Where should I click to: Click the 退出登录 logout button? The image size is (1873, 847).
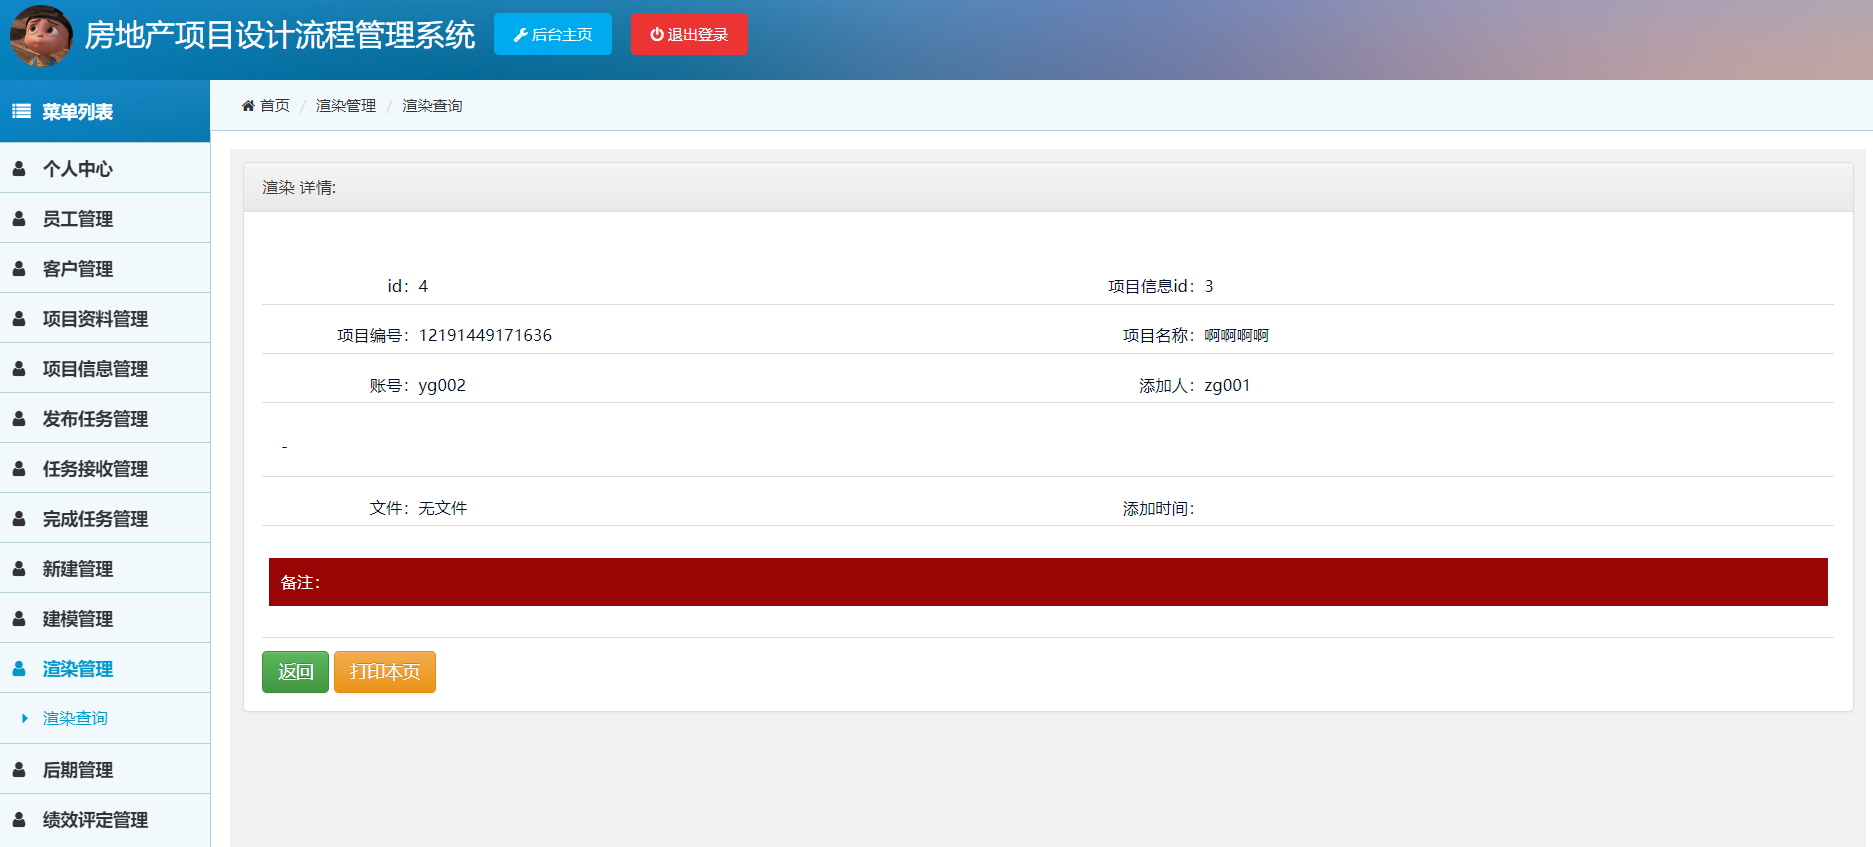[689, 34]
